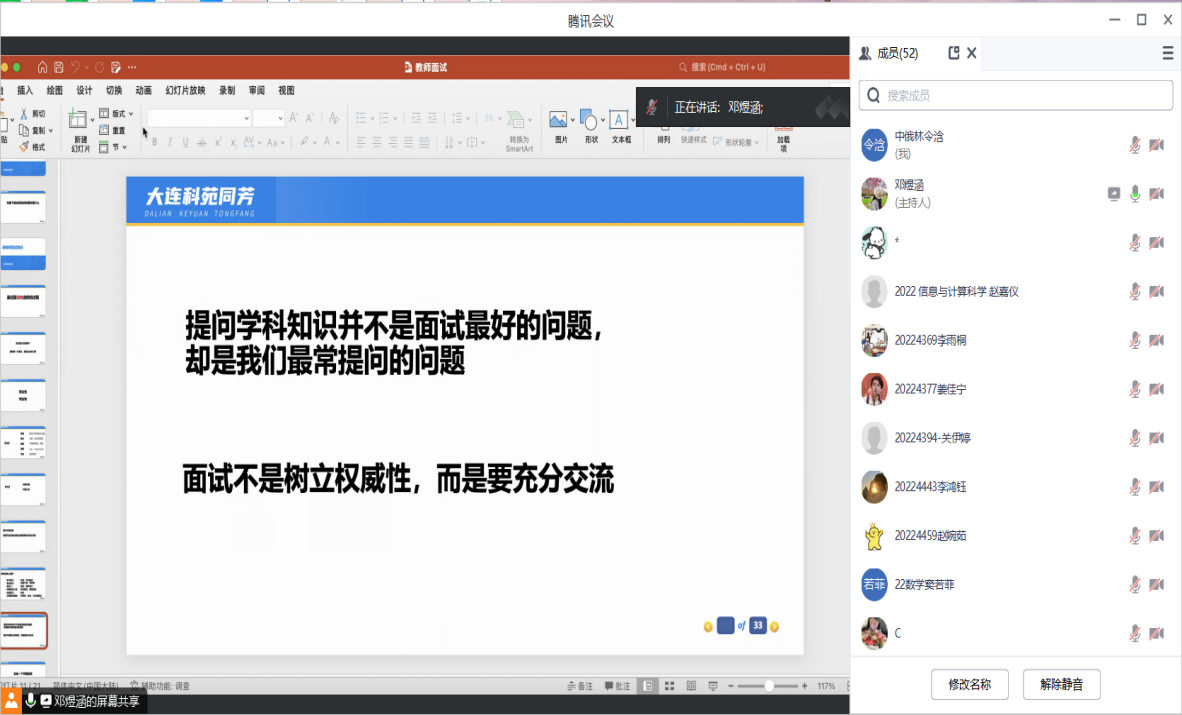Open the font size dropdown
The image size is (1182, 715).
[280, 118]
